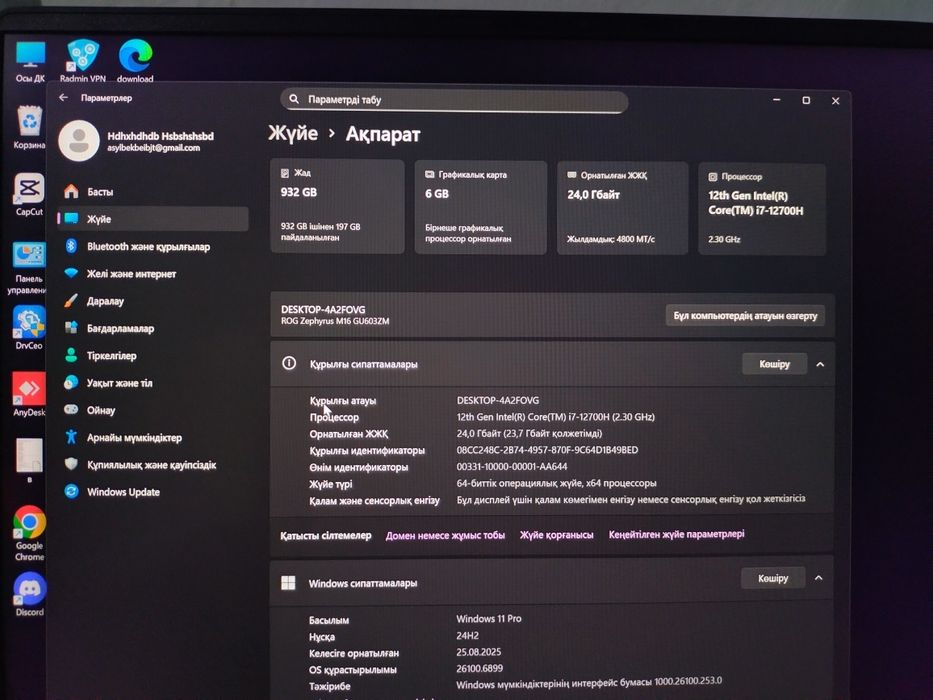The width and height of the screenshot is (933, 700).
Task: Click the accessibility icon for Арнайы мүмкіндіктер
Action: (x=71, y=437)
